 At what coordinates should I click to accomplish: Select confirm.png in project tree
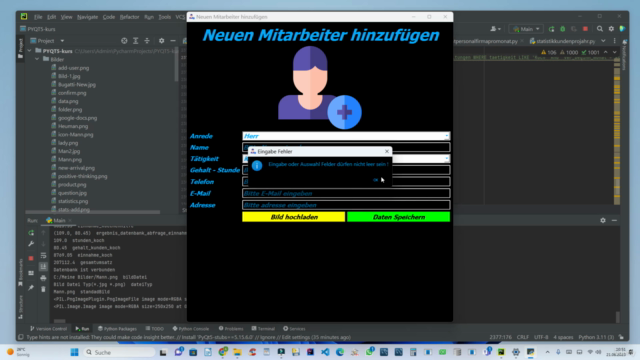[x=72, y=93]
